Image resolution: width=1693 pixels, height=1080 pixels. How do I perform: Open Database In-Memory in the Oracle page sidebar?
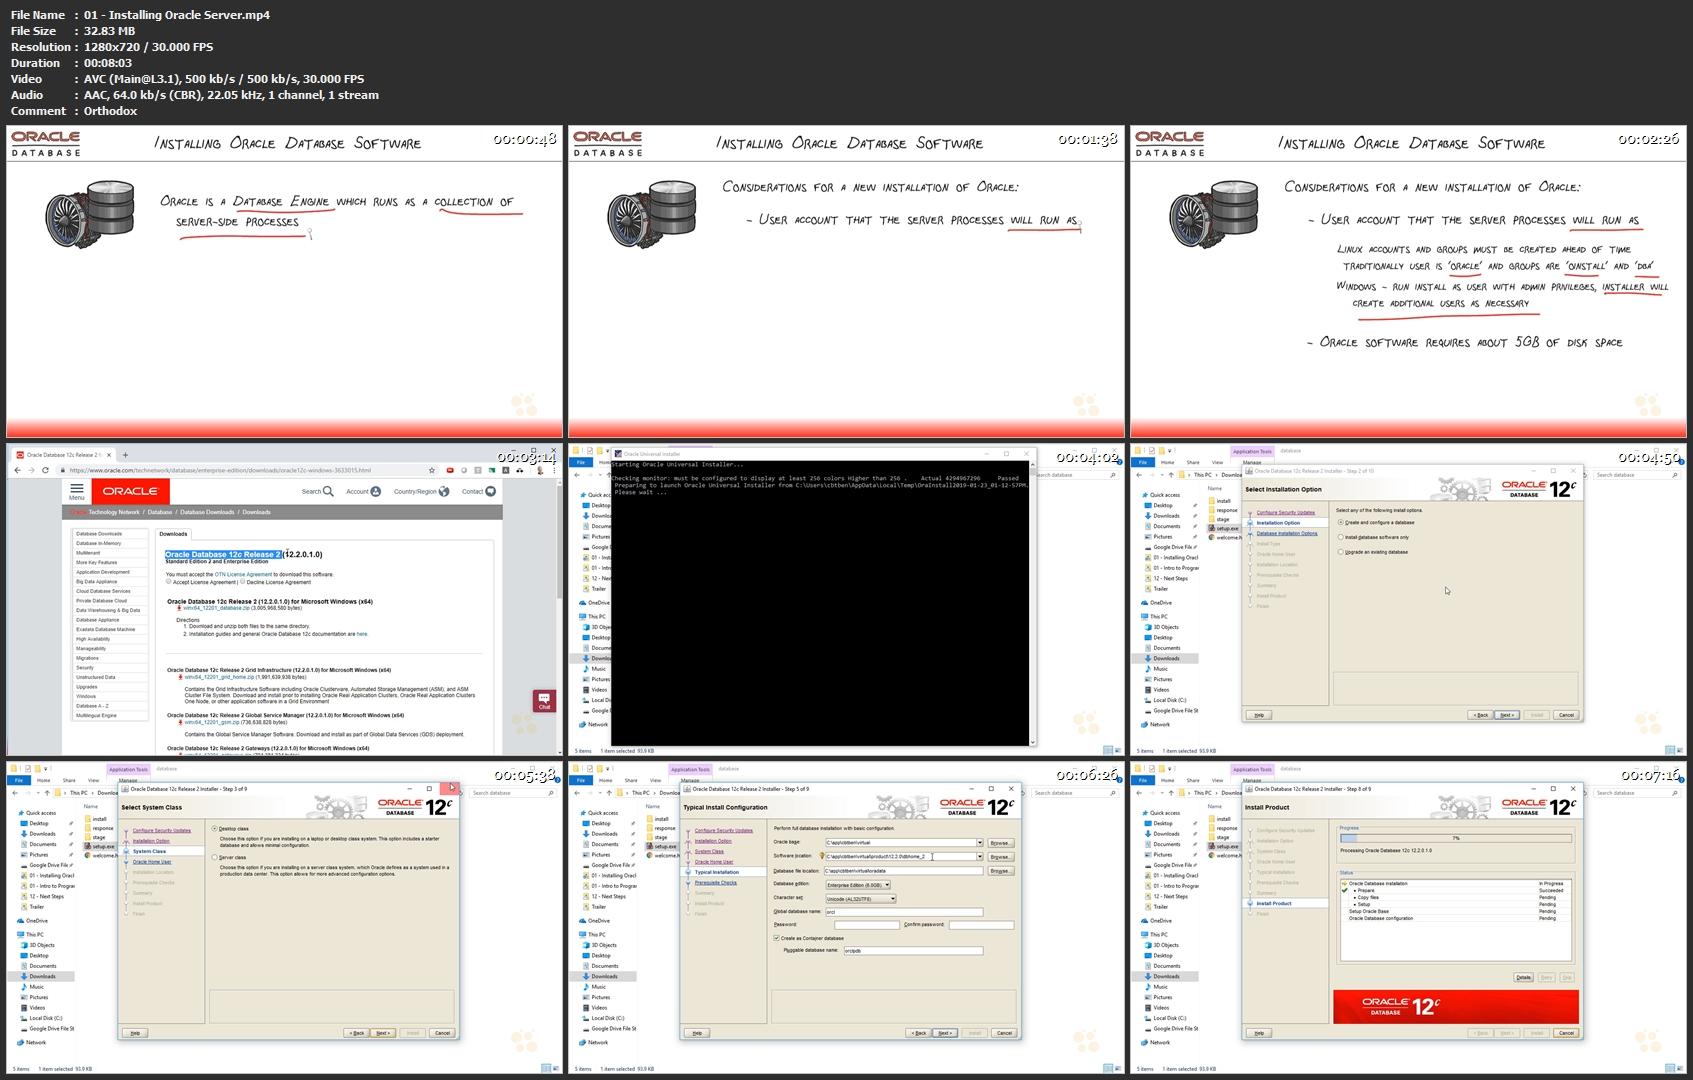pos(99,543)
